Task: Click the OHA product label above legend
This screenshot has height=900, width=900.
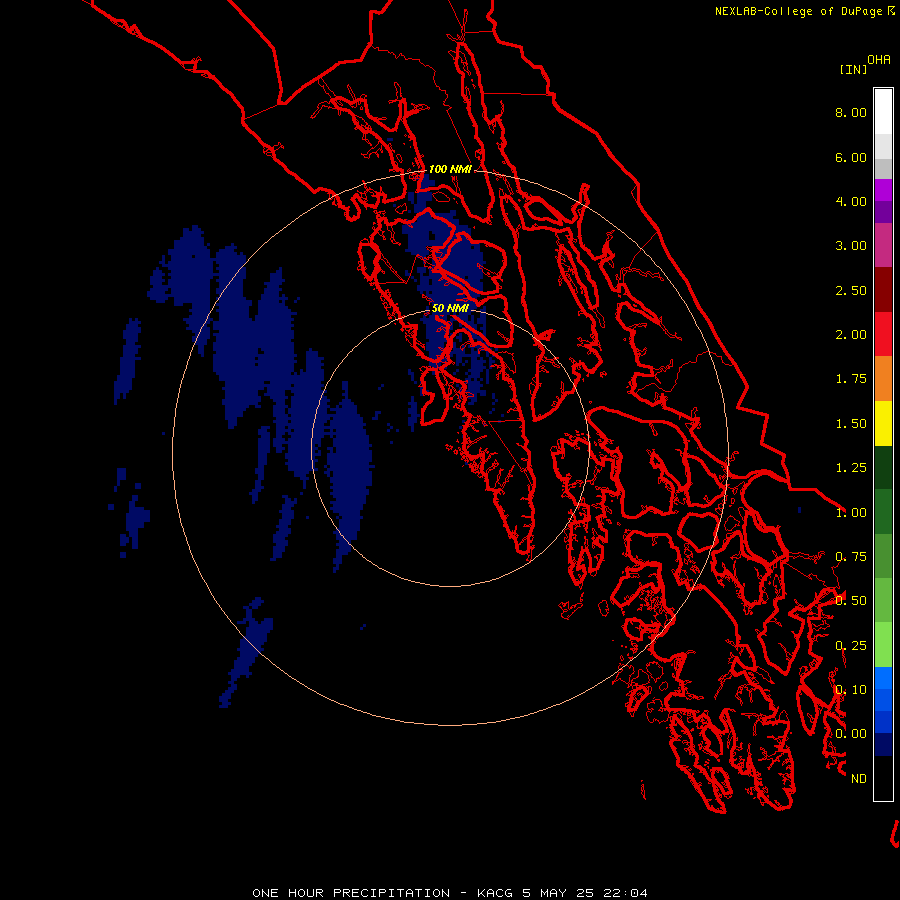Action: click(x=879, y=60)
